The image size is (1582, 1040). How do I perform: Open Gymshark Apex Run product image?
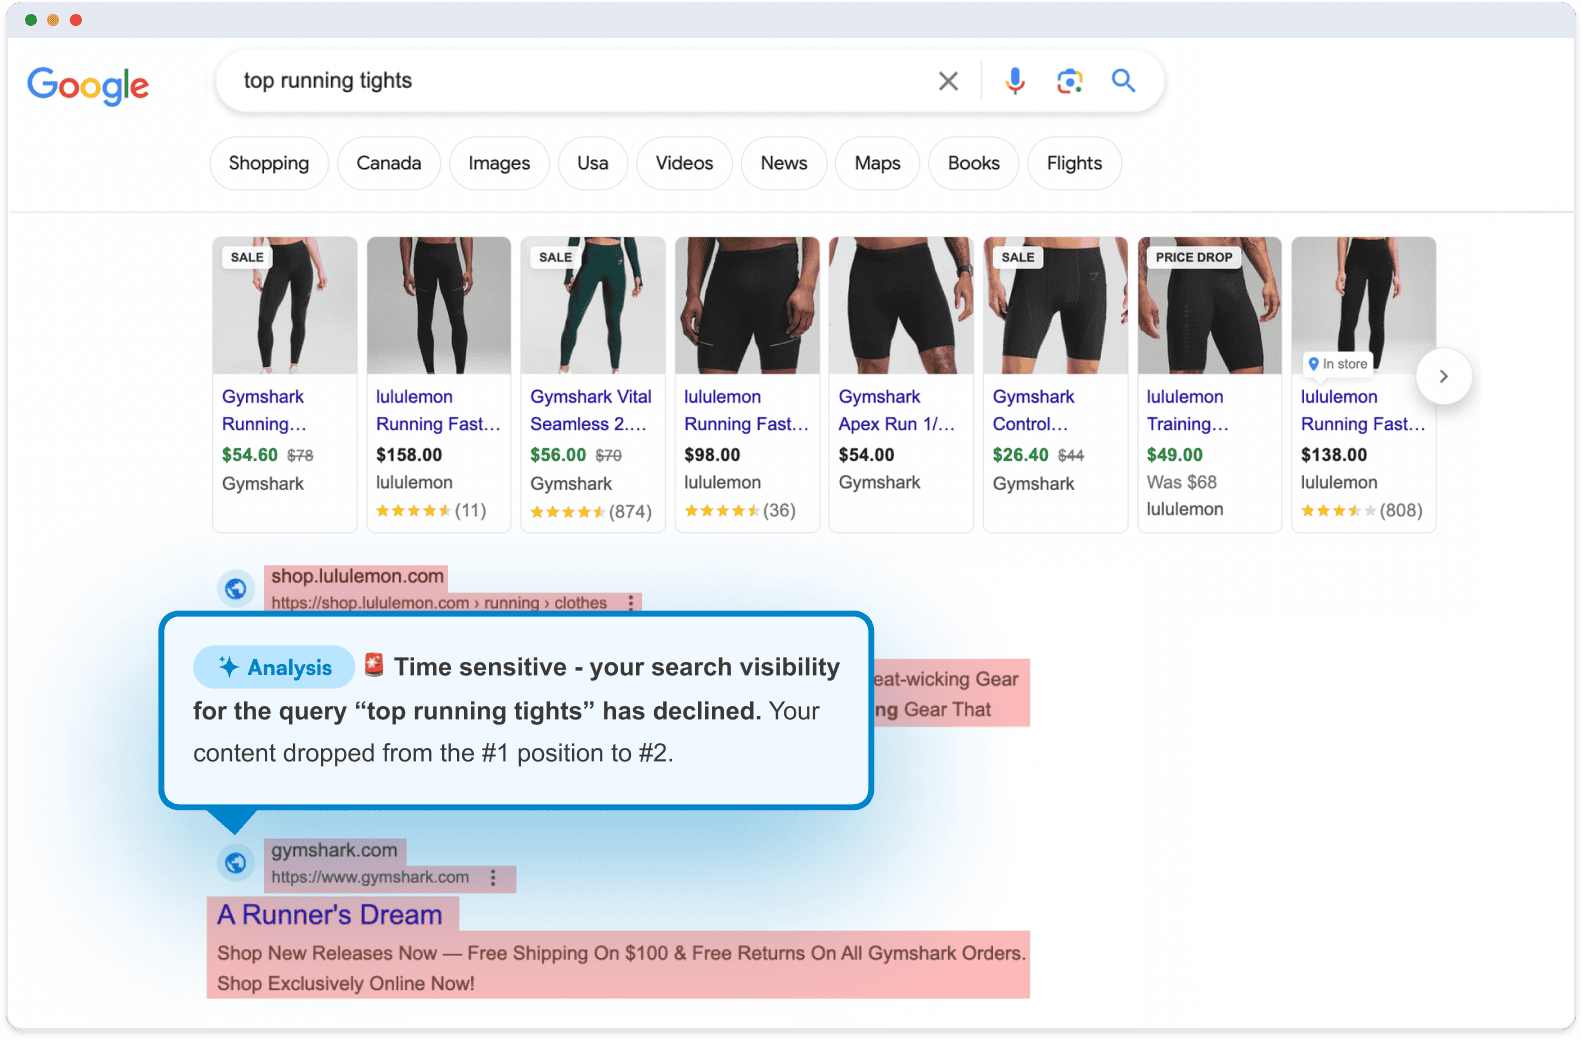pyautogui.click(x=901, y=306)
